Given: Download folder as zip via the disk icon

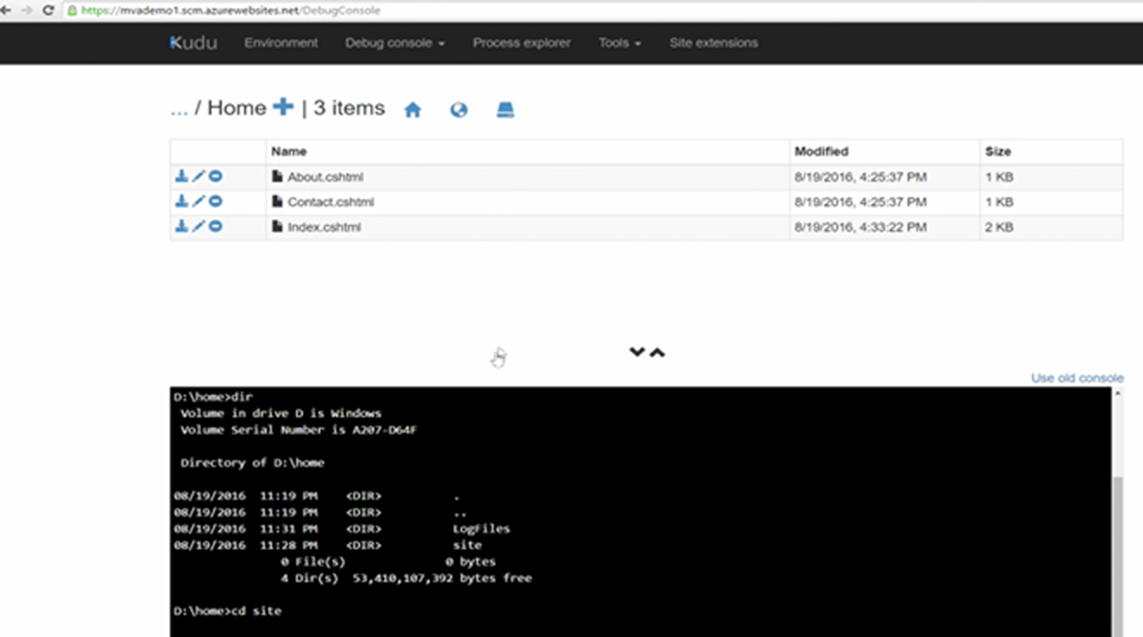Looking at the screenshot, I should point(504,109).
